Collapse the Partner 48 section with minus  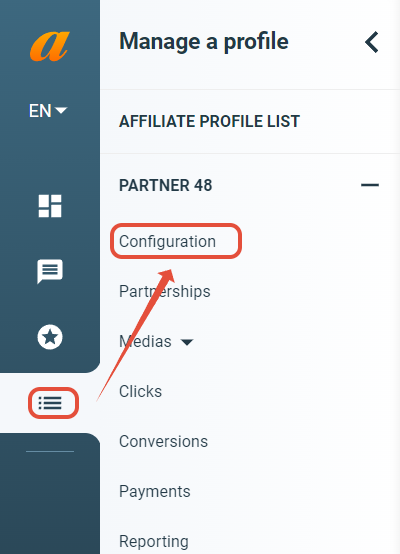point(370,185)
